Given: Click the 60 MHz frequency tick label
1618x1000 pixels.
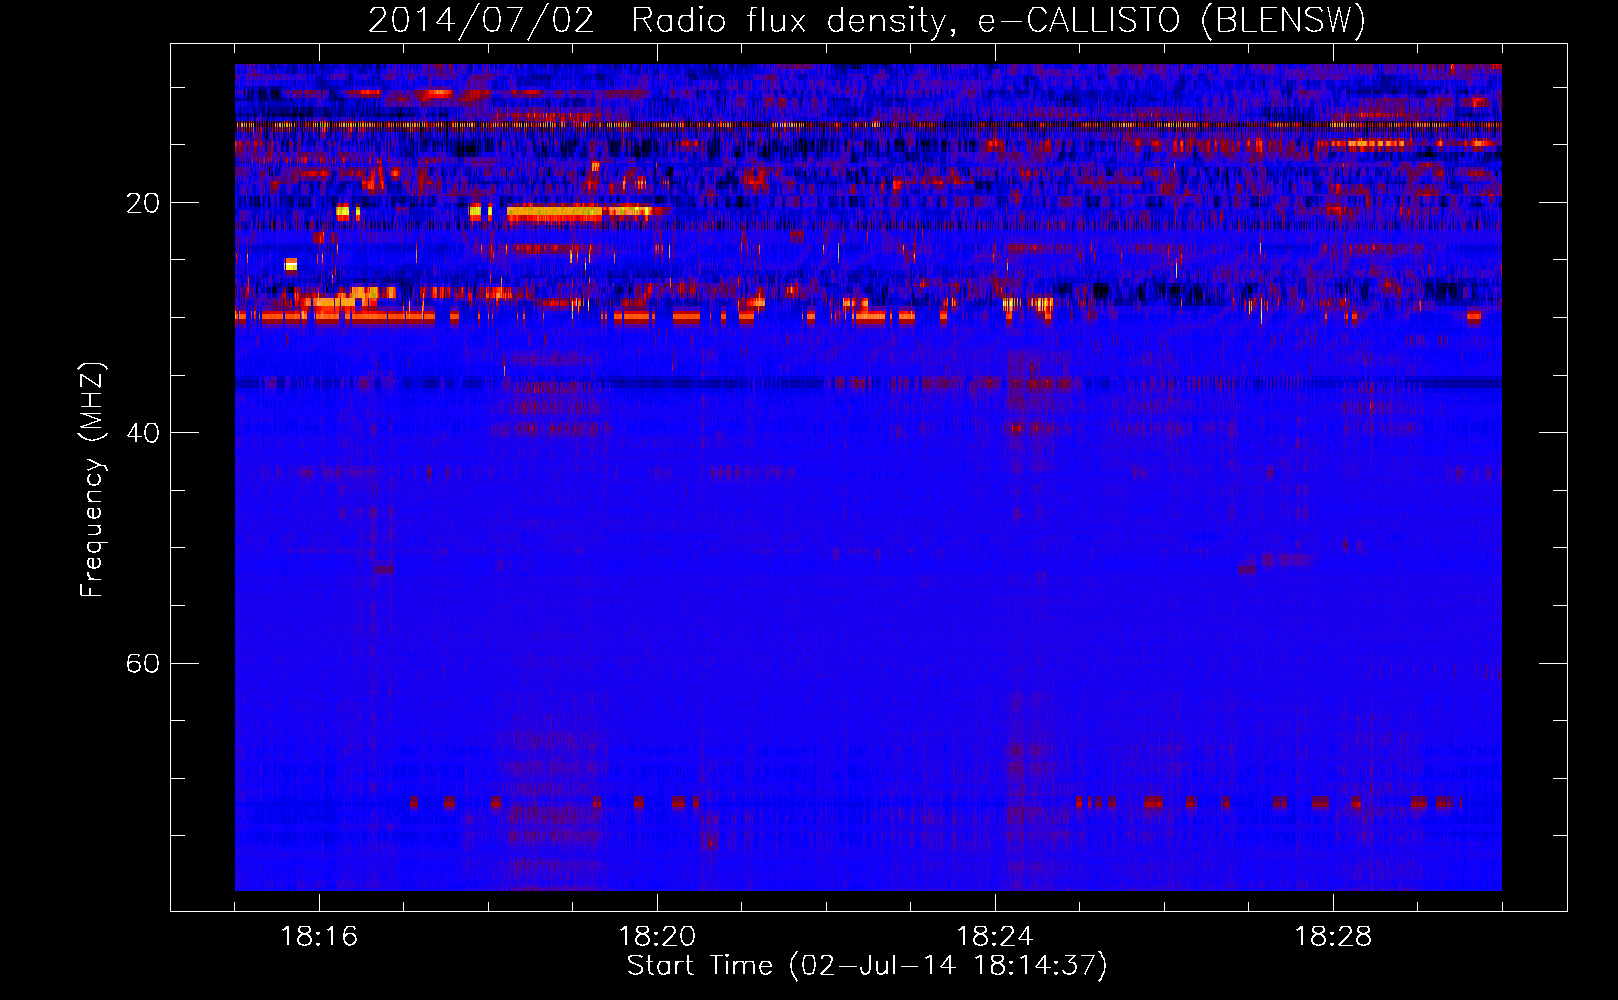Looking at the screenshot, I should click(143, 664).
